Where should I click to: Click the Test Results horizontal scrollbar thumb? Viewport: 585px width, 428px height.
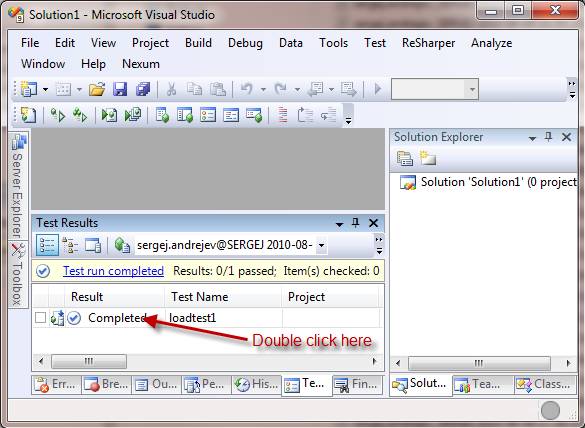[x=89, y=361]
